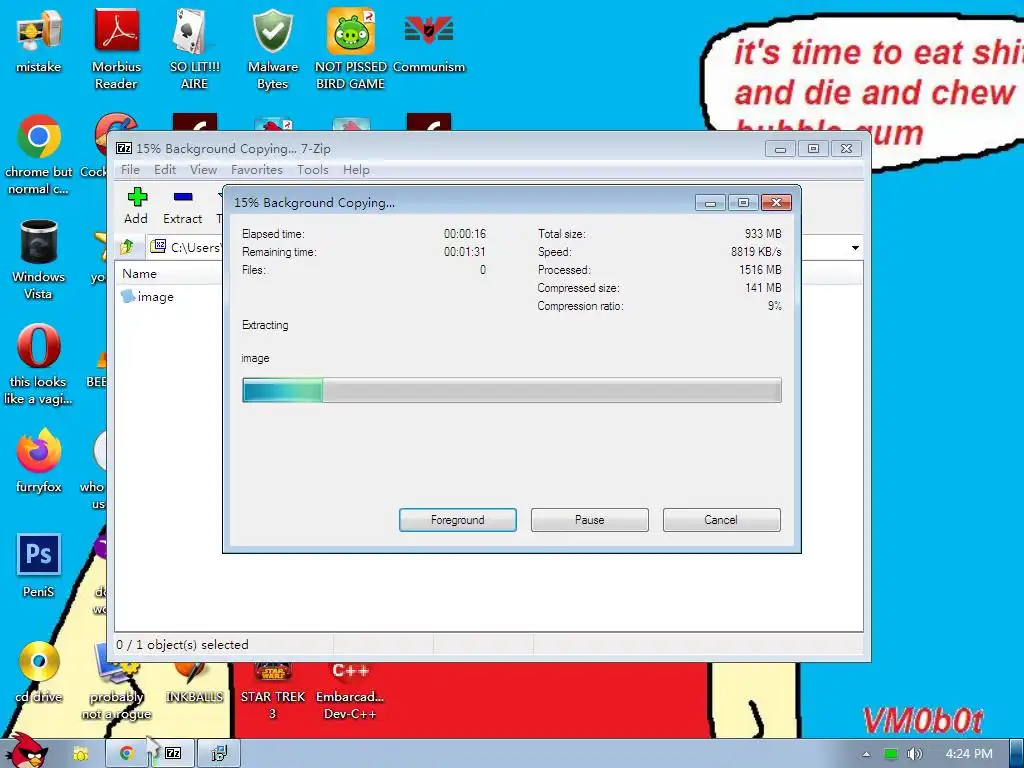Screen dimensions: 1024x768
Task: Expand the 7-Zip address bar dropdown
Action: 855,248
